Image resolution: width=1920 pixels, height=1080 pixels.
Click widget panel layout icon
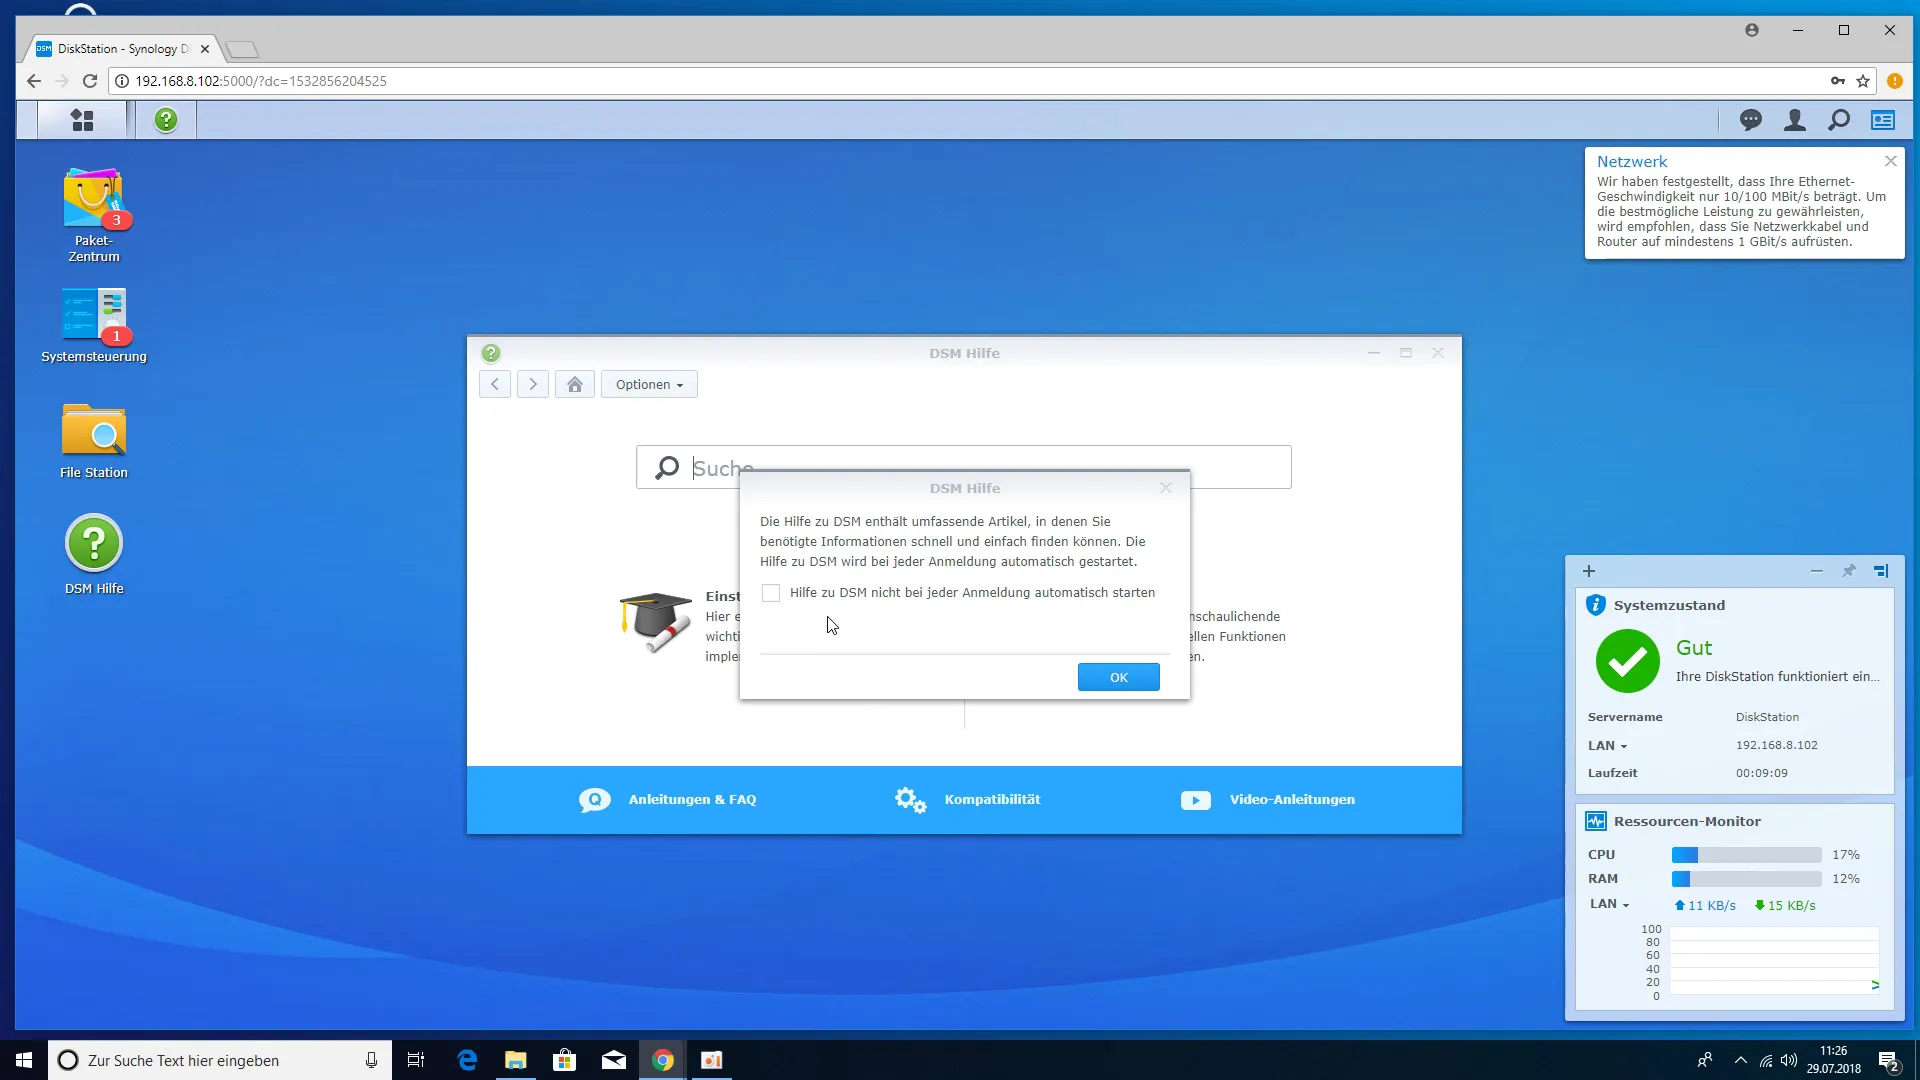coord(1881,571)
